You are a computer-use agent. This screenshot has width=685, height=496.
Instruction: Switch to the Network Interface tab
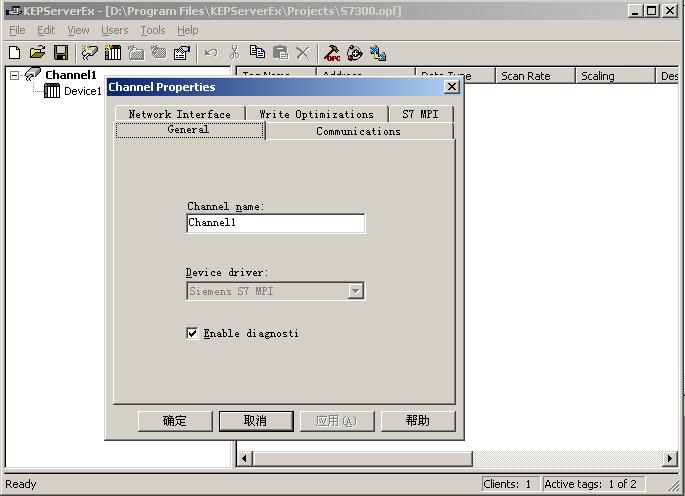click(x=180, y=114)
